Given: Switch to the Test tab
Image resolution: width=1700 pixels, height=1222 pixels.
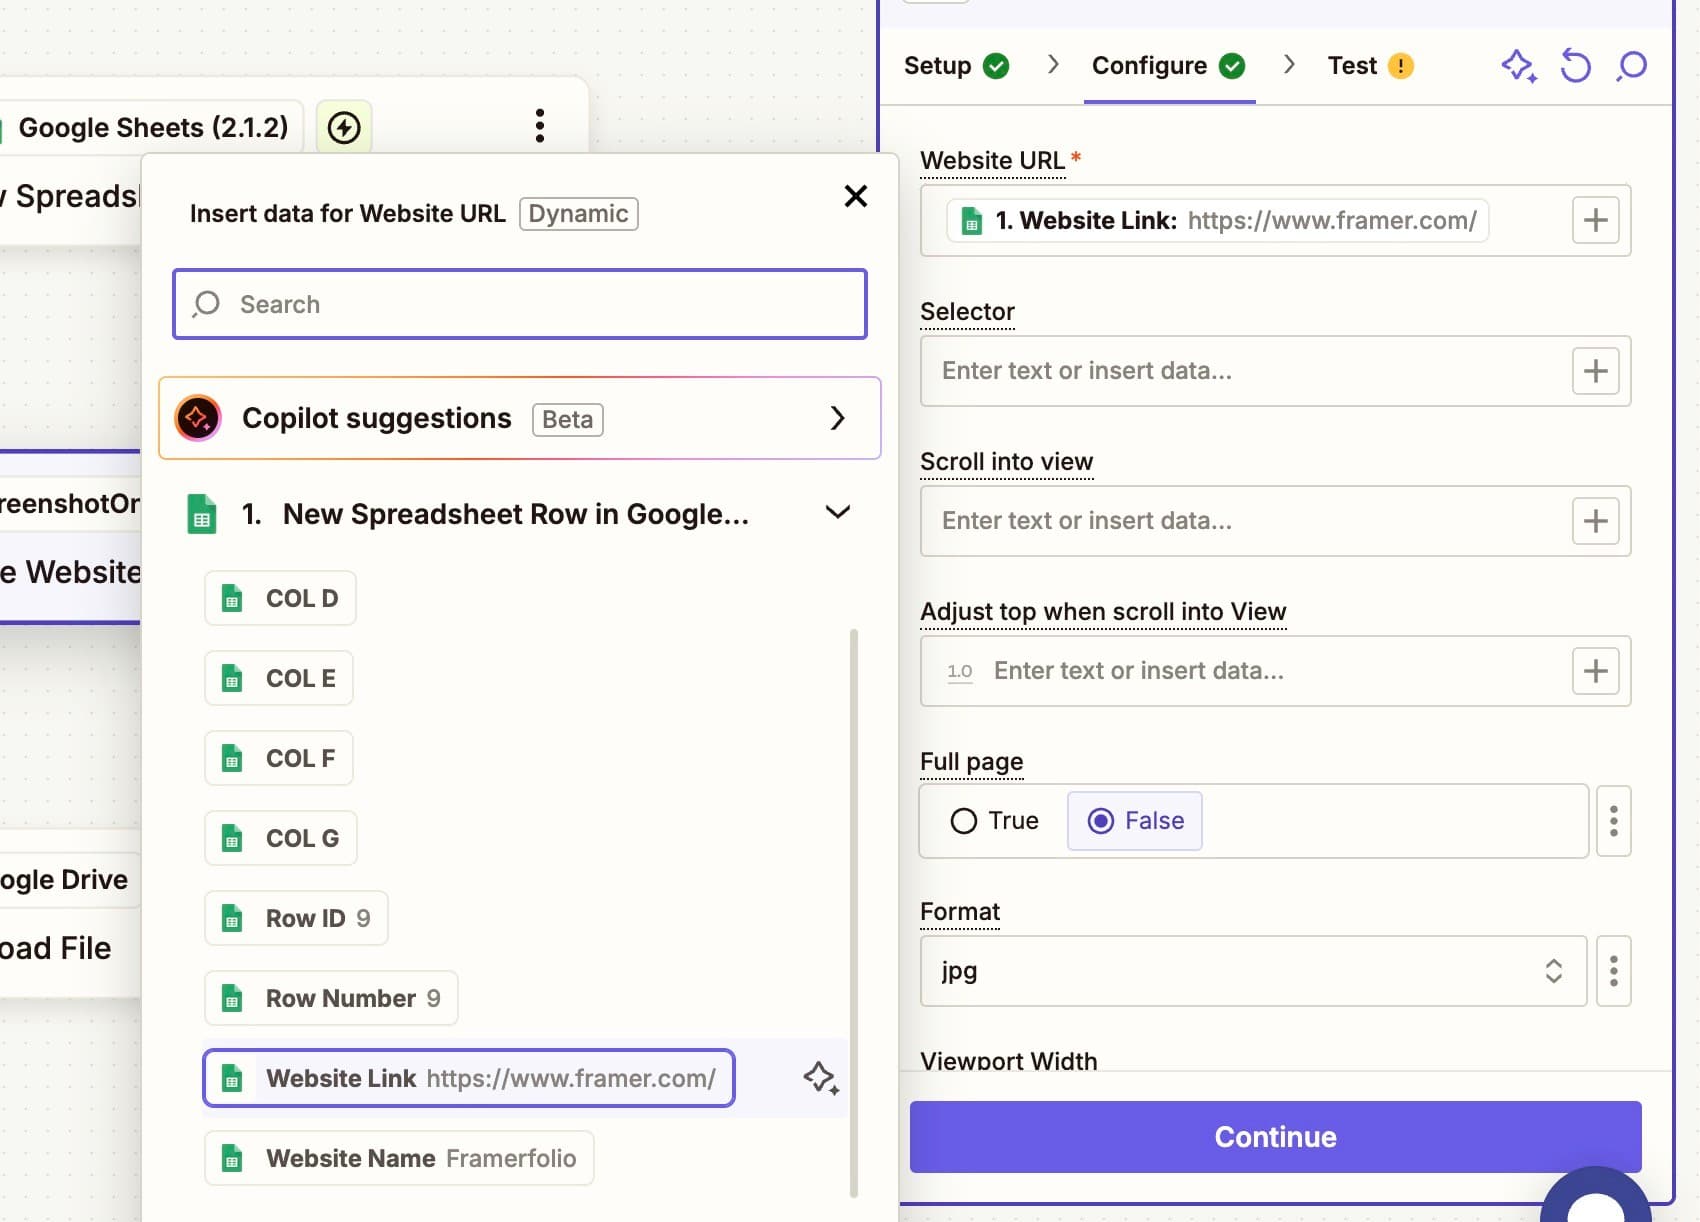Looking at the screenshot, I should [x=1370, y=66].
